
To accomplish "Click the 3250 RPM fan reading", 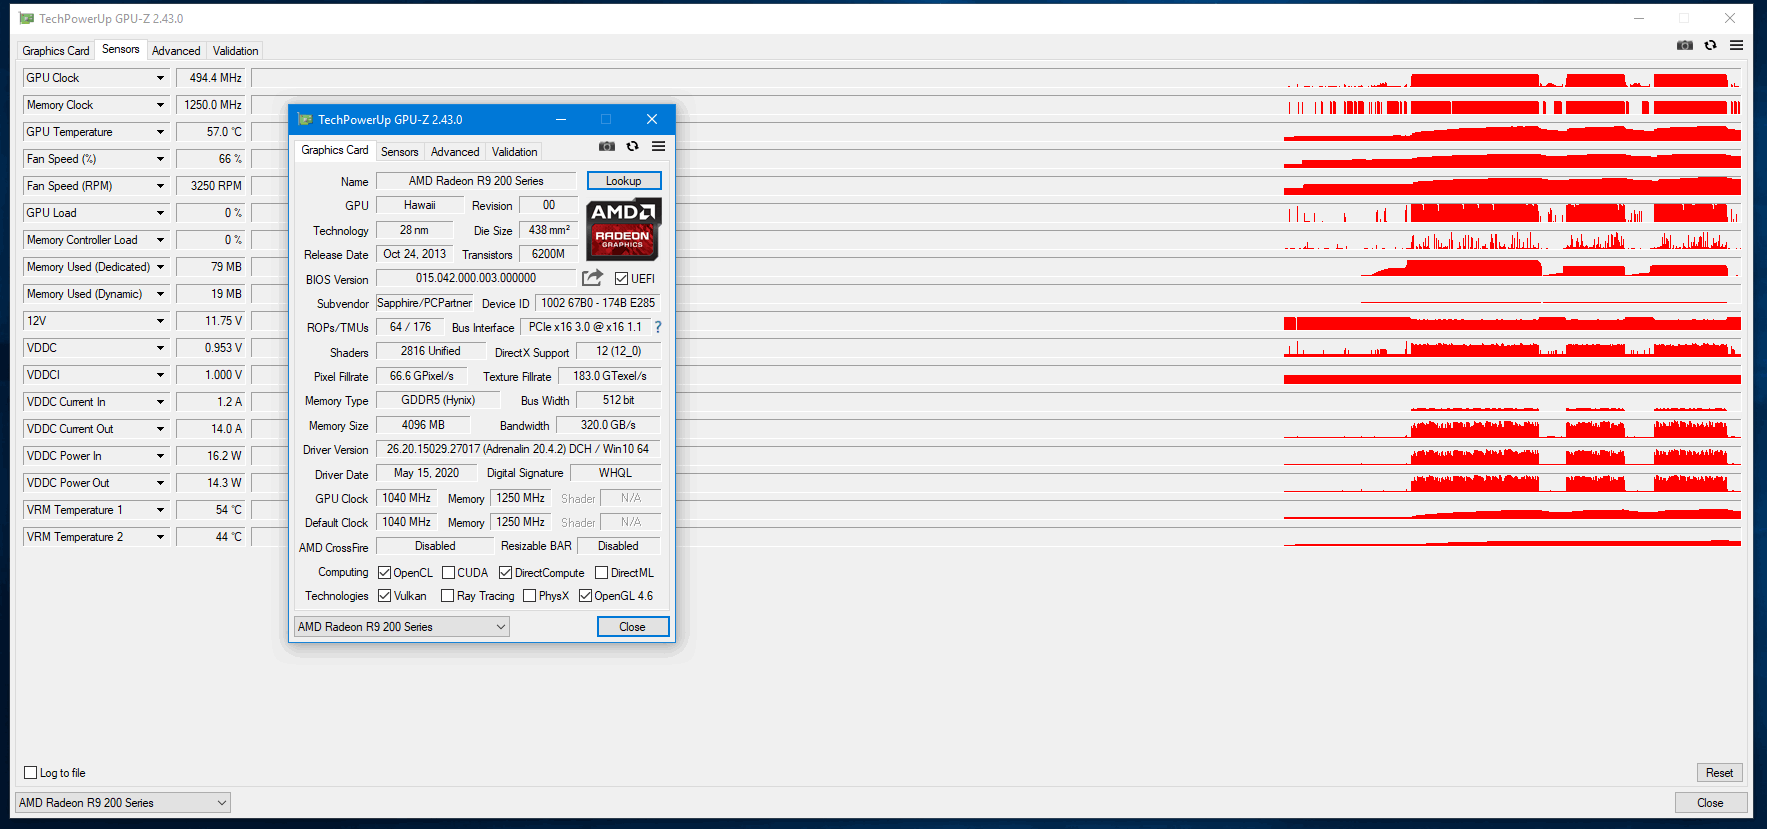I will point(211,186).
